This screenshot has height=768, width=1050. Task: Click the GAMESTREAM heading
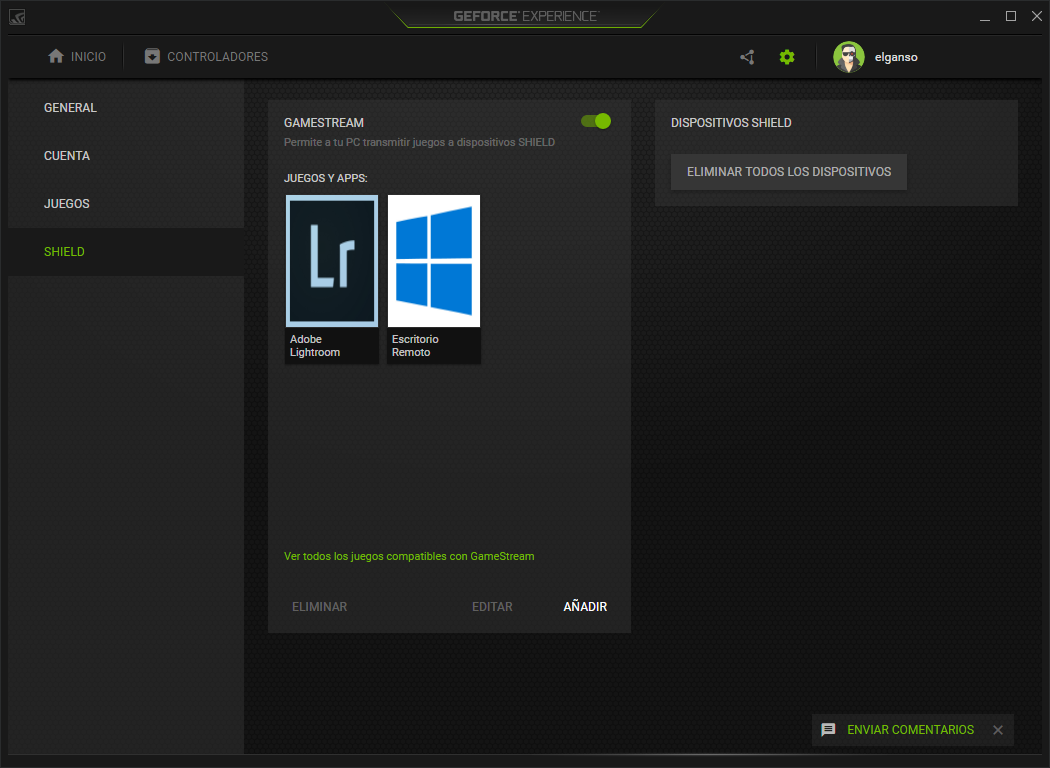324,123
